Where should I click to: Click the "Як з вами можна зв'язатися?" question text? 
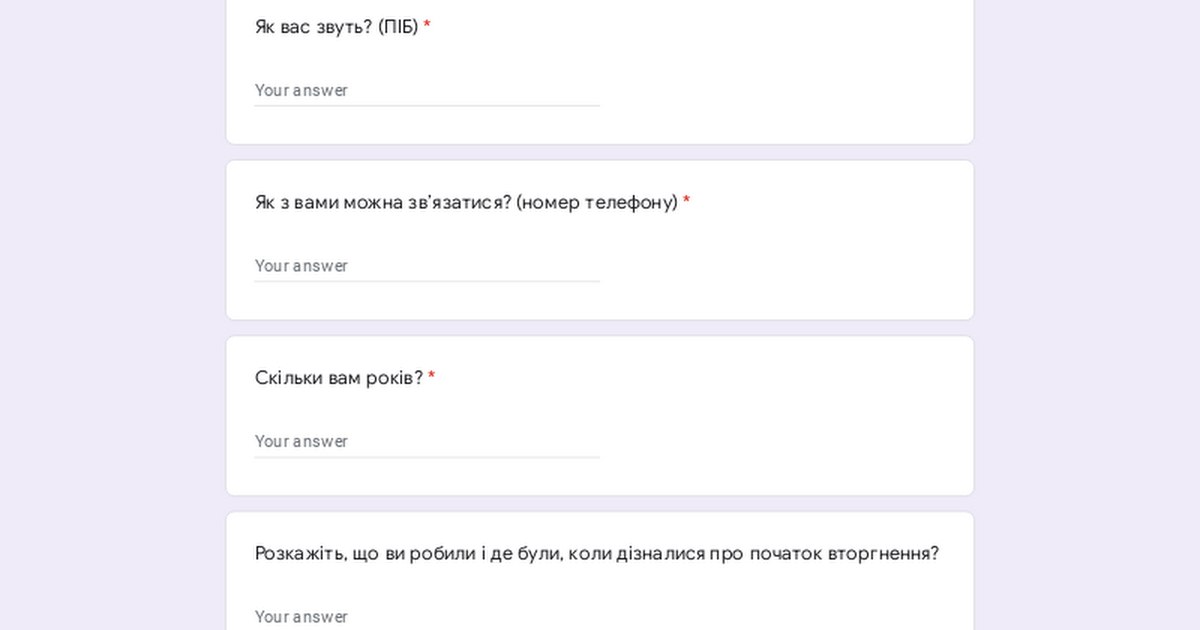click(384, 203)
